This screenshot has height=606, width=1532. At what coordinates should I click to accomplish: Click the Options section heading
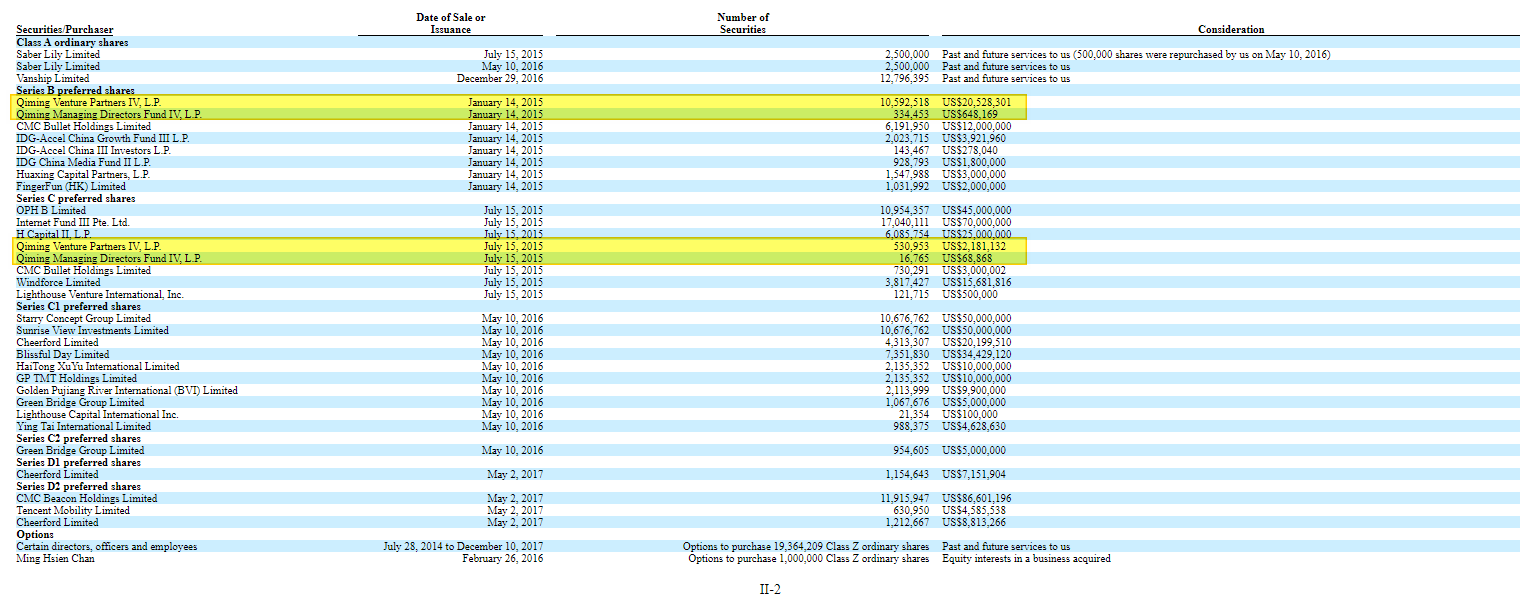pos(37,534)
